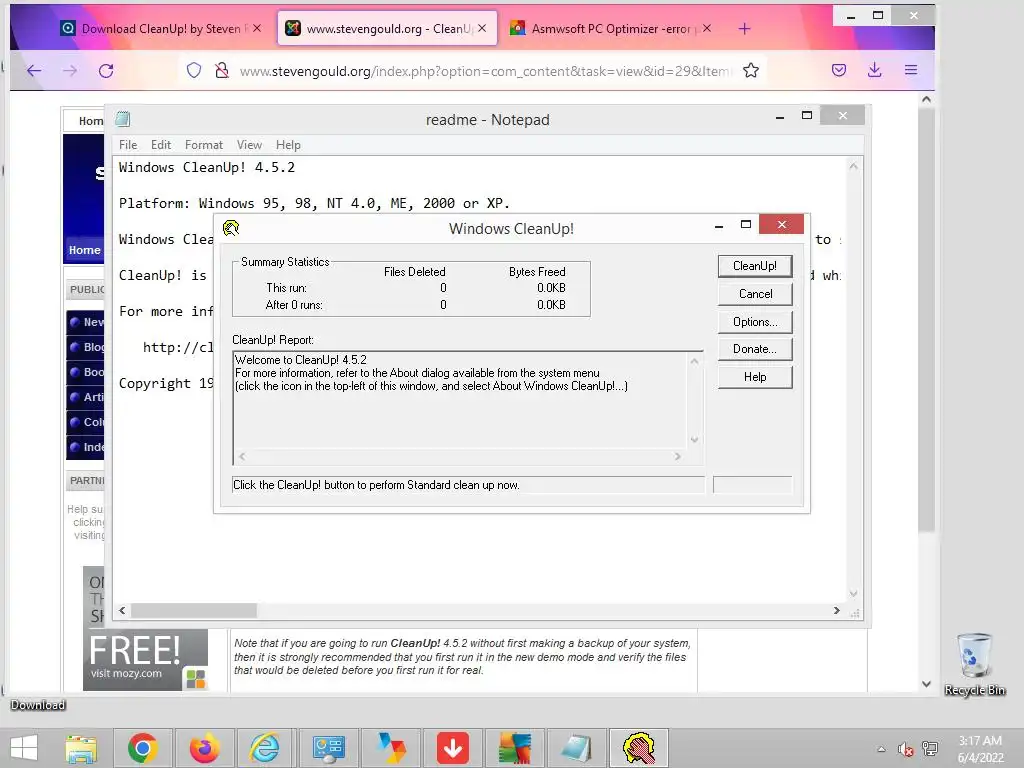Open Notepad Format menu
Viewport: 1024px width, 768px height.
(204, 145)
